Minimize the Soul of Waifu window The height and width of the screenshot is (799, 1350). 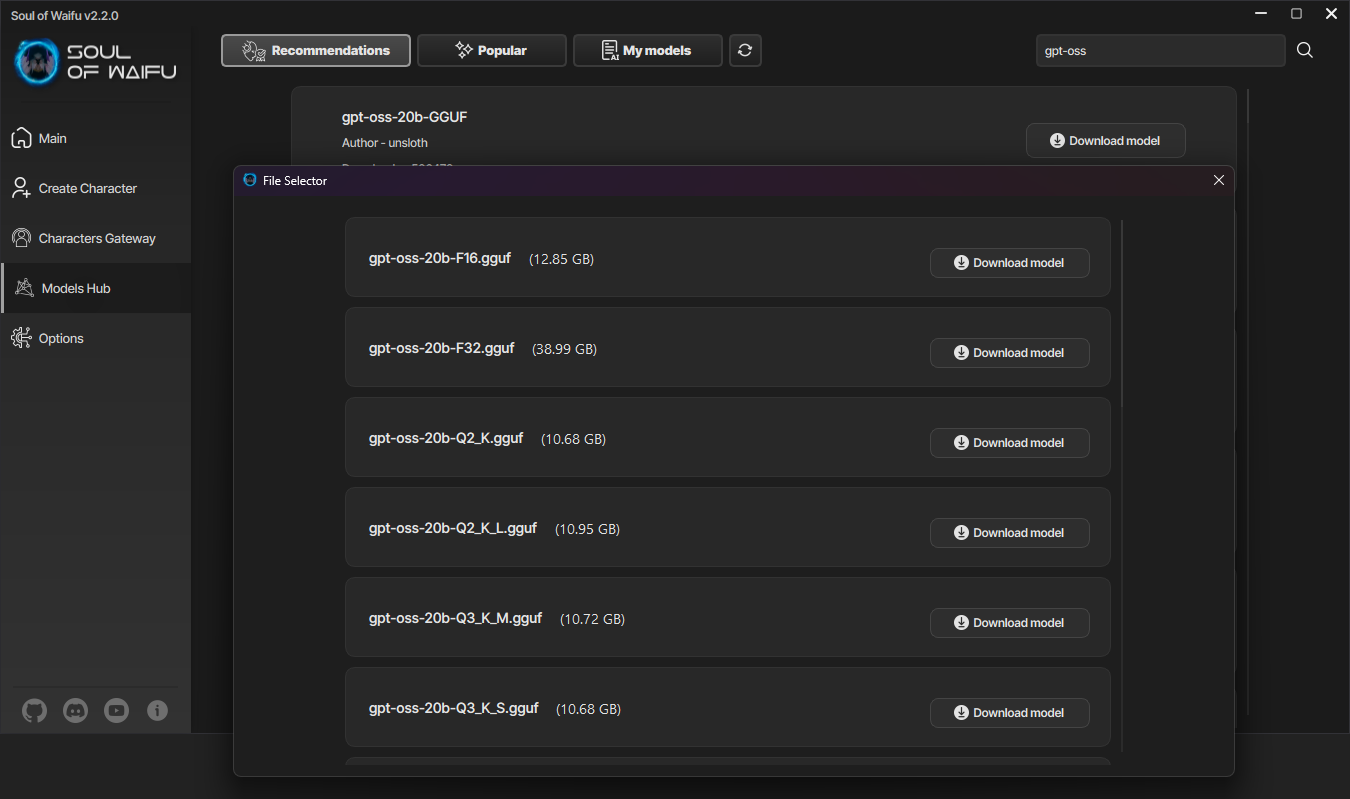point(1262,13)
